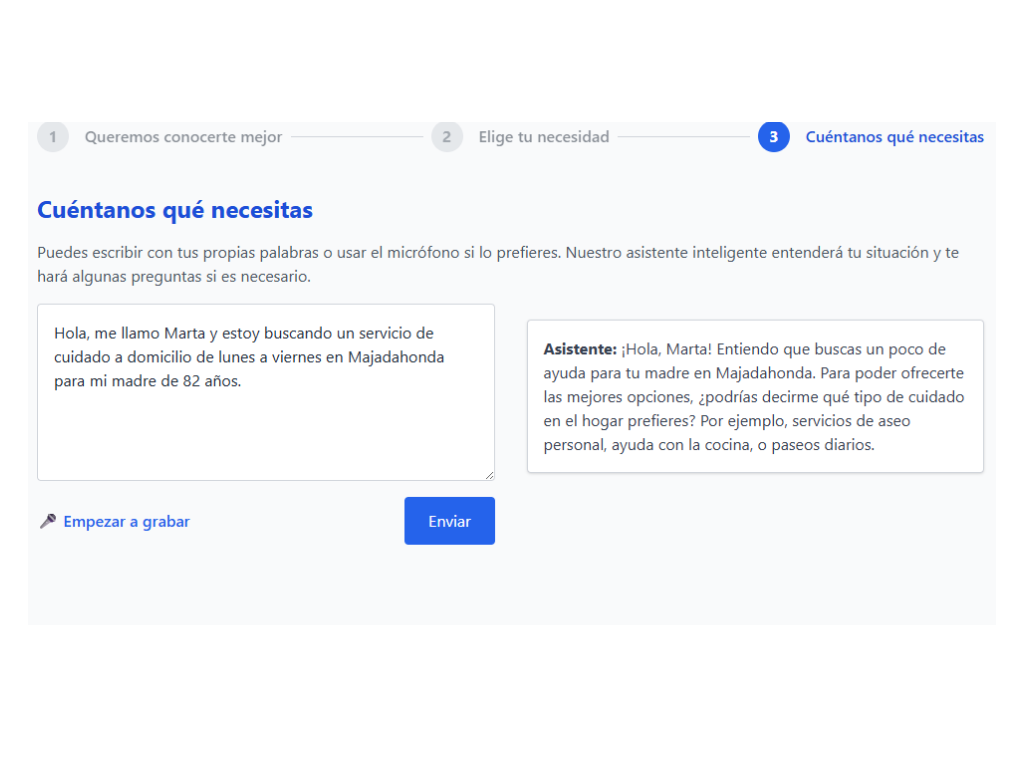Click the assistant response panel

[755, 396]
